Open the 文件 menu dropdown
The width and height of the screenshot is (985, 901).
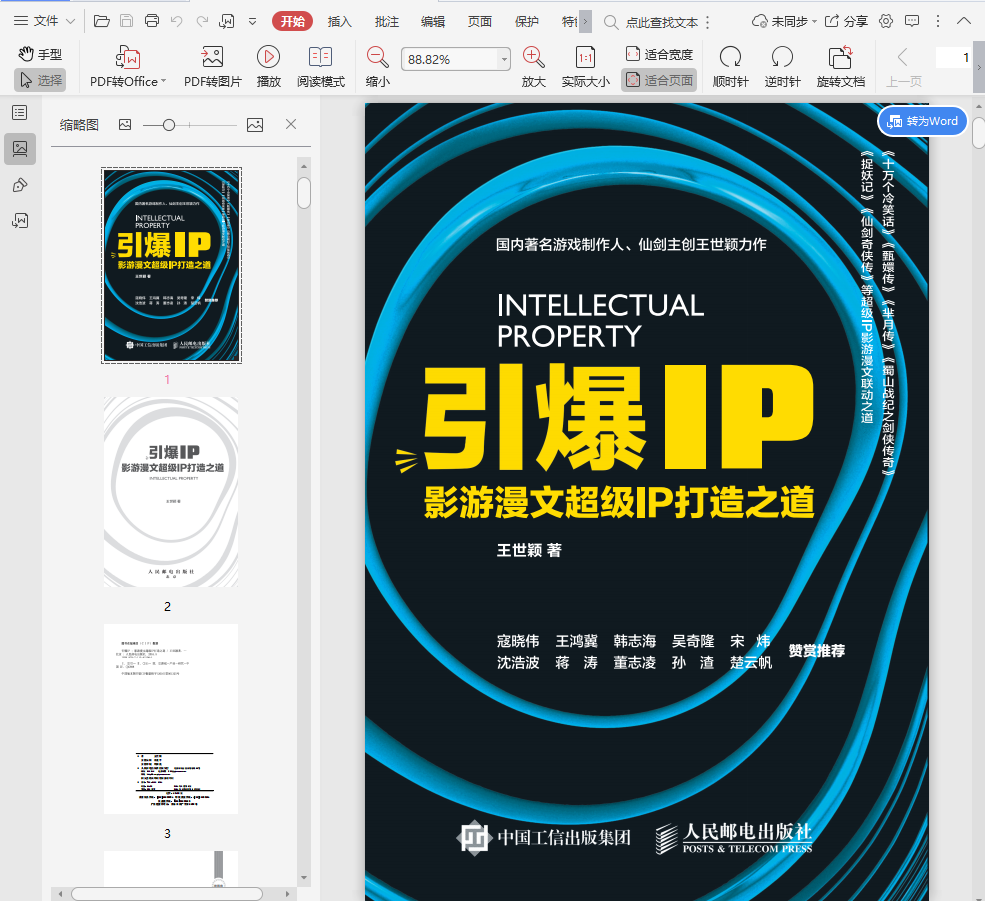click(45, 21)
